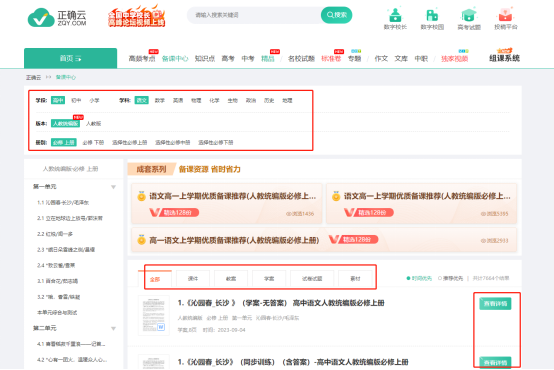Click 查看详情 for 同步训练 result
The image size is (554, 370).
pyautogui.click(x=495, y=363)
